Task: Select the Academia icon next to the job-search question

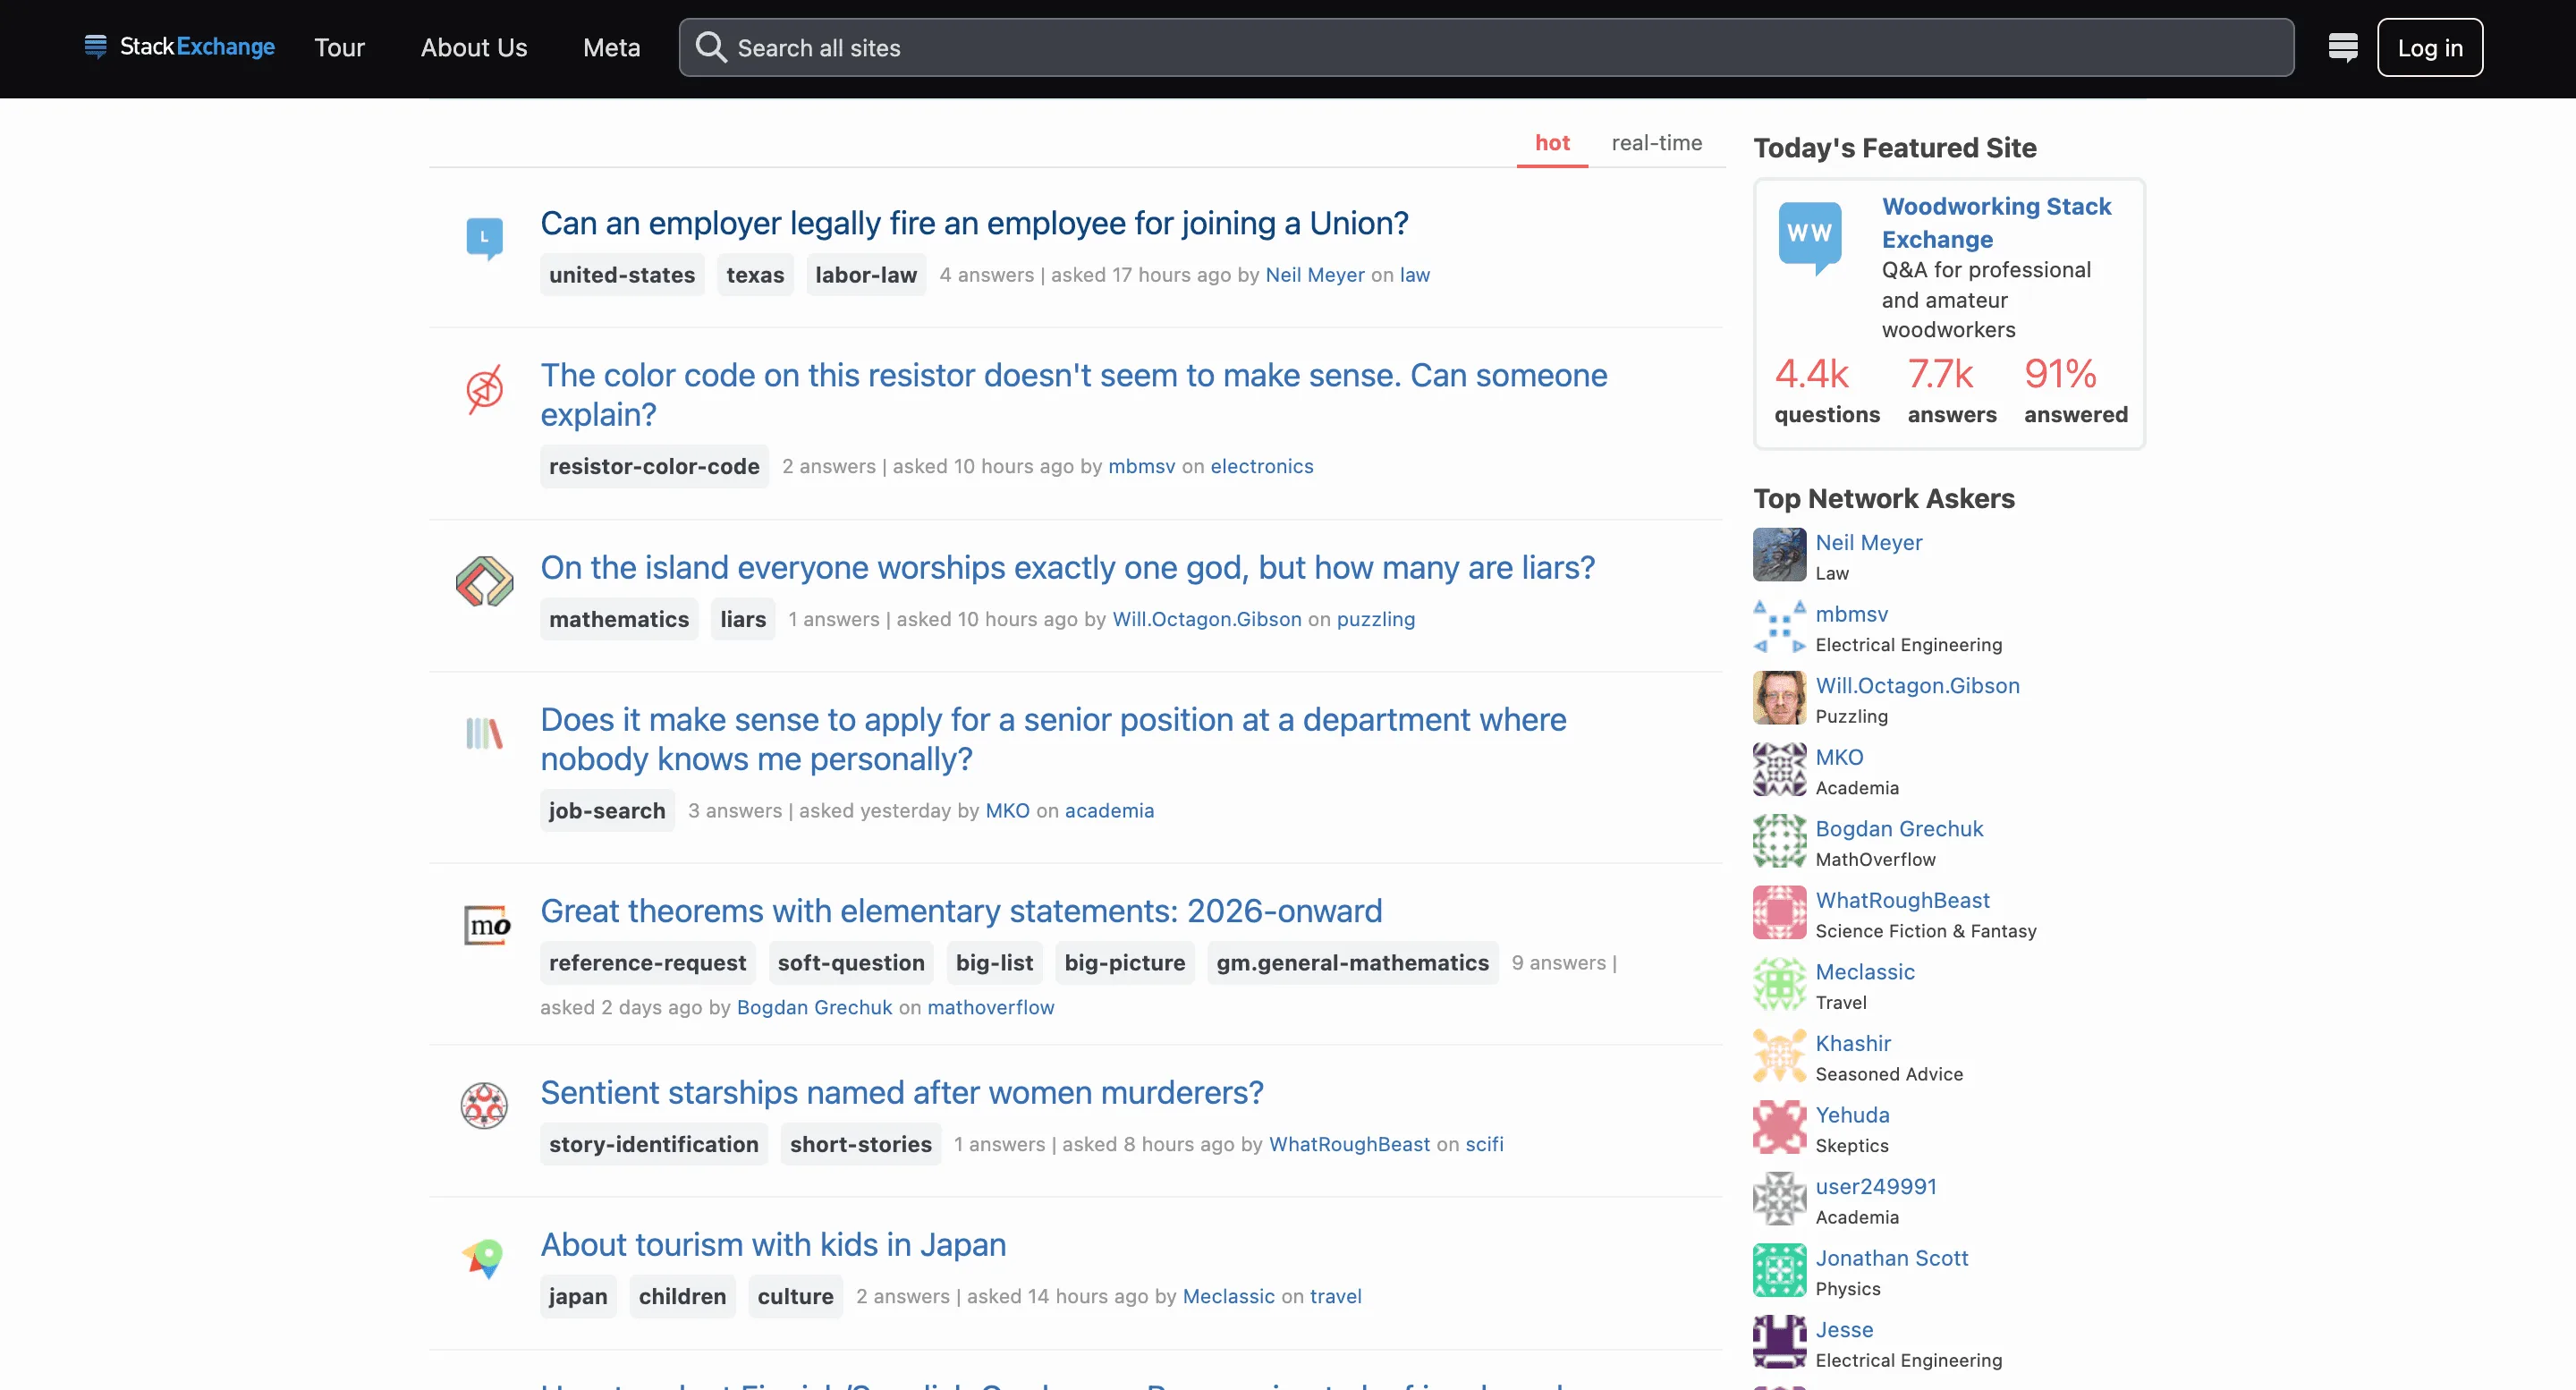Action: coord(484,733)
